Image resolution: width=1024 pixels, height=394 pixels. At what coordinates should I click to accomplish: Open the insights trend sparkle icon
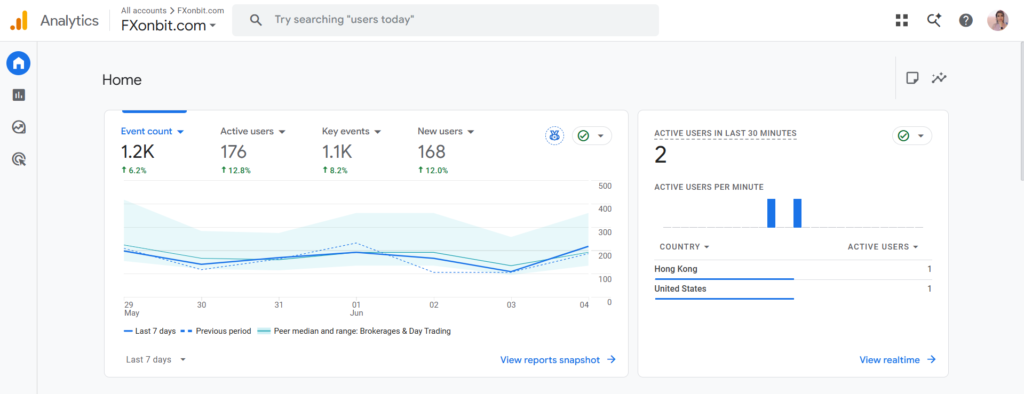939,78
